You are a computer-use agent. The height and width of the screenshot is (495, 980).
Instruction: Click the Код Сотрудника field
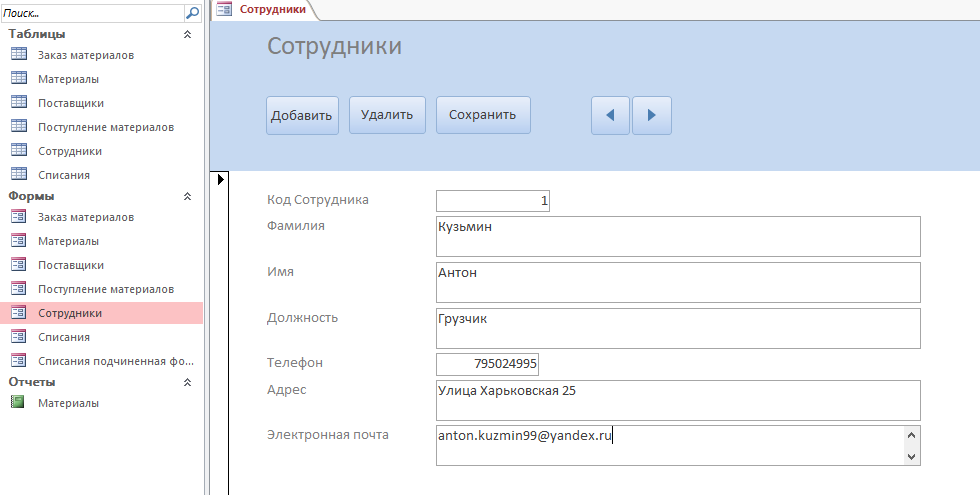click(x=492, y=201)
